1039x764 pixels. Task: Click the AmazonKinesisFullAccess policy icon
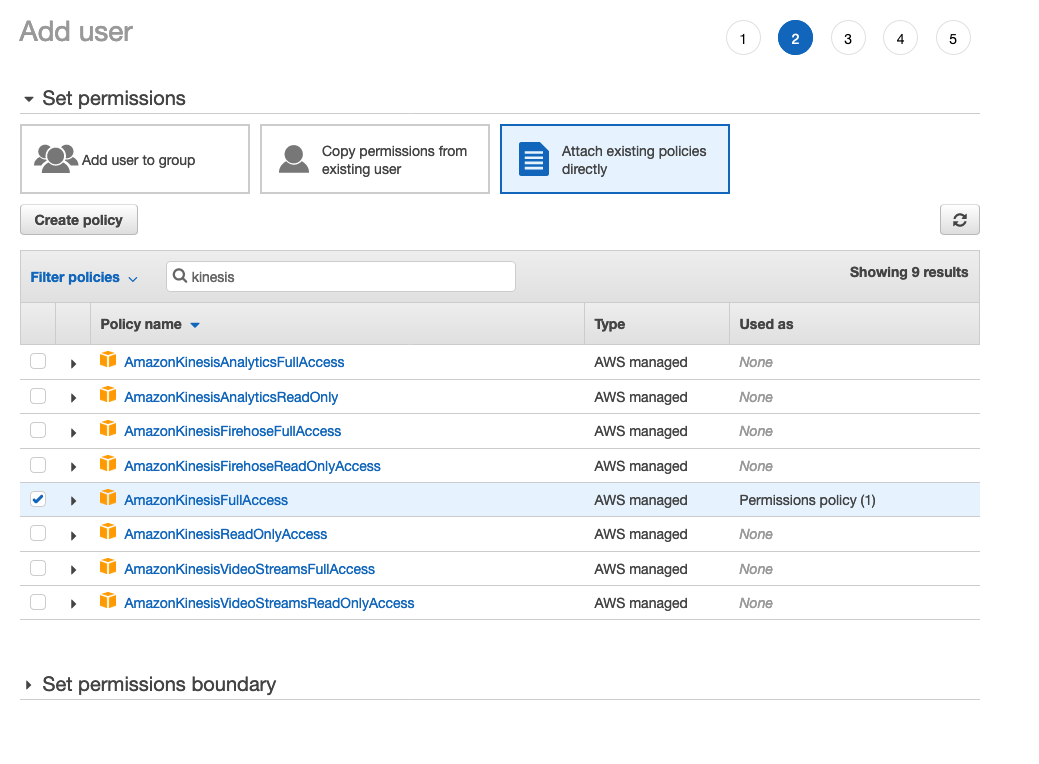click(108, 498)
